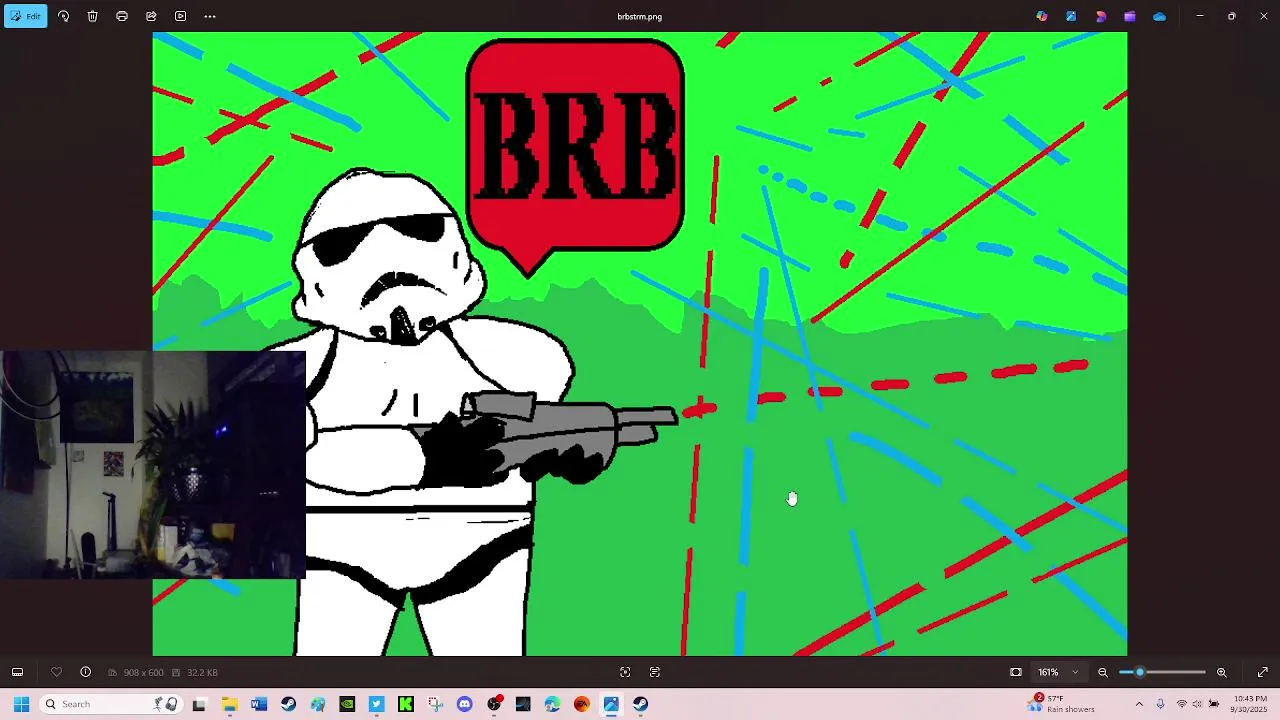Open first Steam icon on taskbar
The height and width of the screenshot is (720, 1280).
[x=288, y=704]
